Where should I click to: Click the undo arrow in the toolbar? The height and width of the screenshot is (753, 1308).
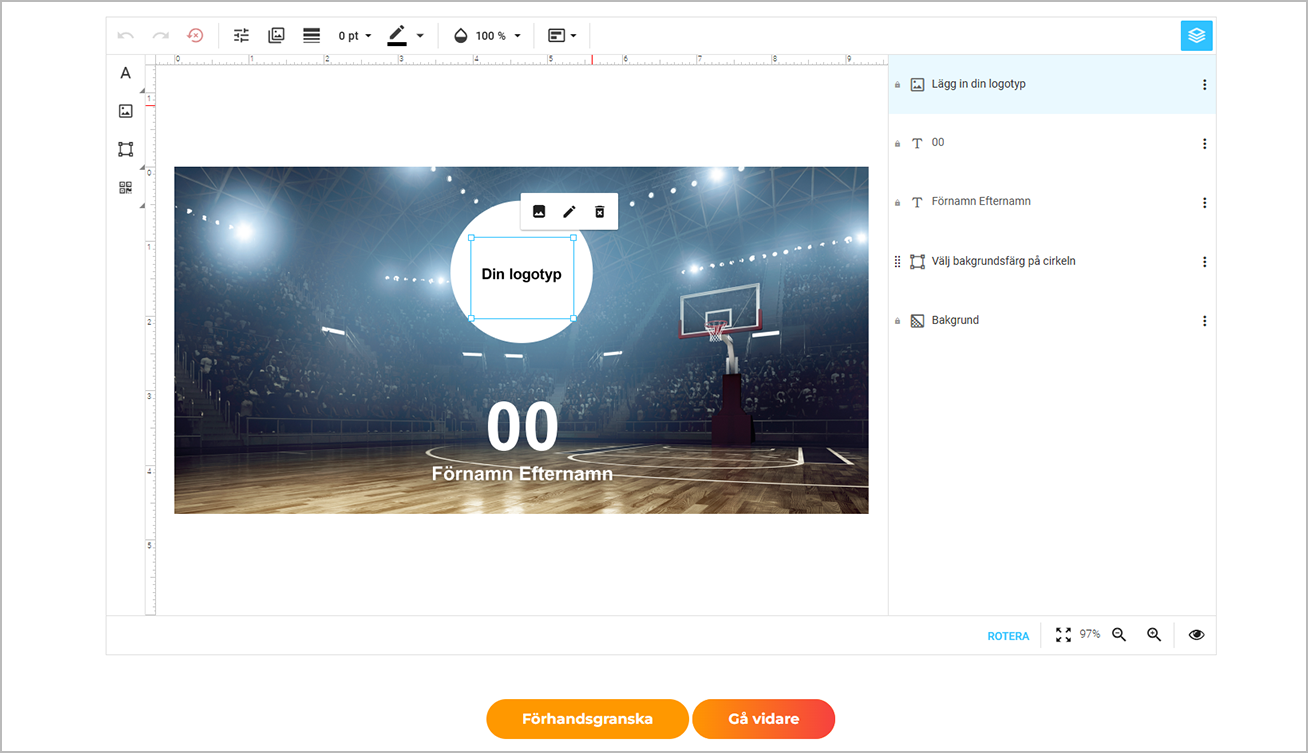[125, 36]
